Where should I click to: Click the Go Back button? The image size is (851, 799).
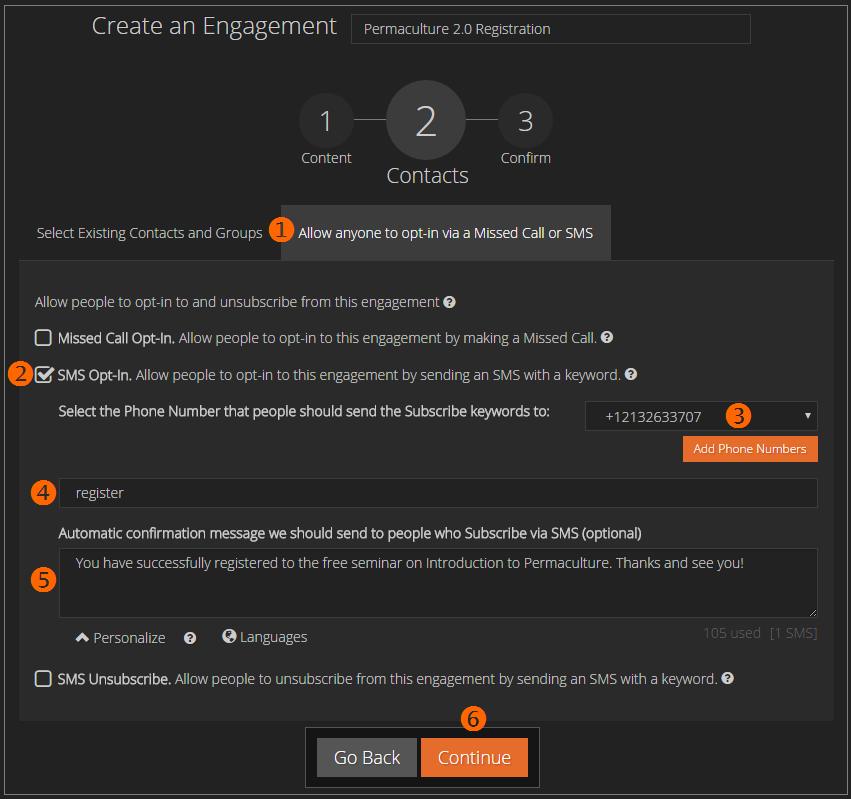point(367,757)
